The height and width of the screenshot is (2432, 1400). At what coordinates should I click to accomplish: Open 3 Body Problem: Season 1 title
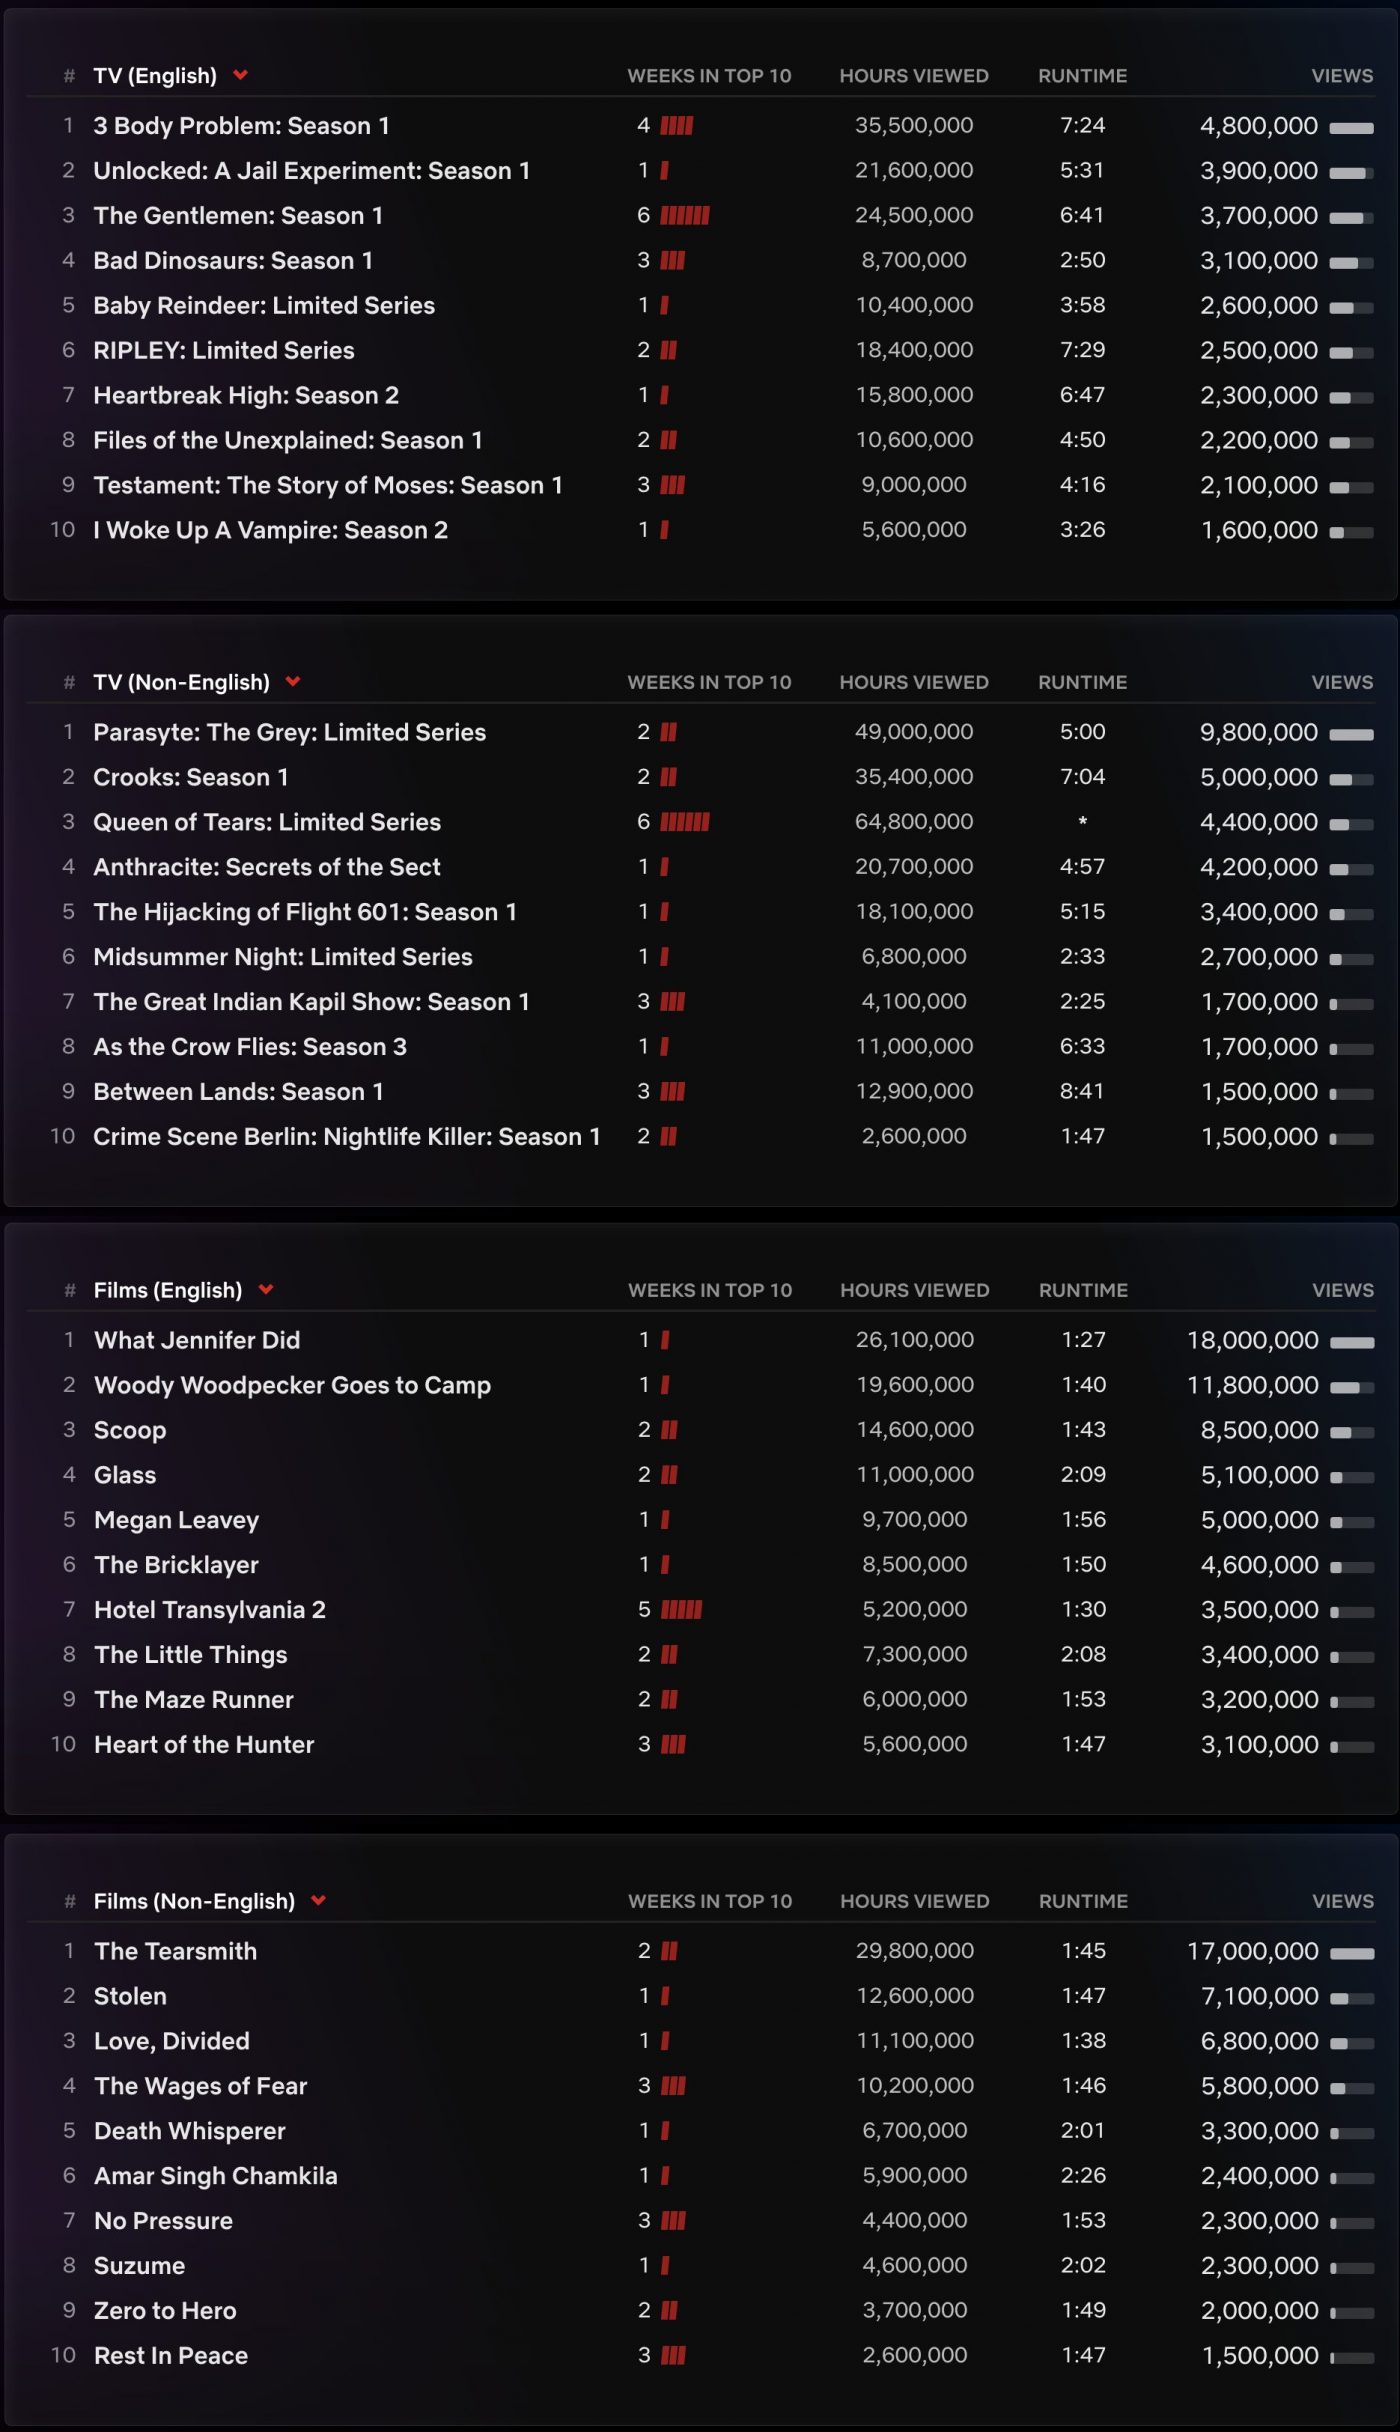tap(241, 126)
